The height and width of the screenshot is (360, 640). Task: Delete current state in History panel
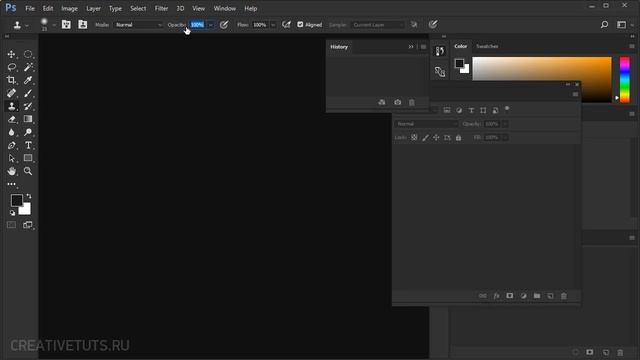pyautogui.click(x=411, y=102)
